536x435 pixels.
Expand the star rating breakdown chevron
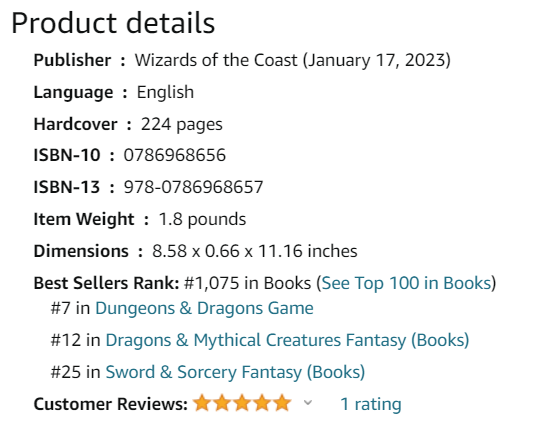point(308,403)
